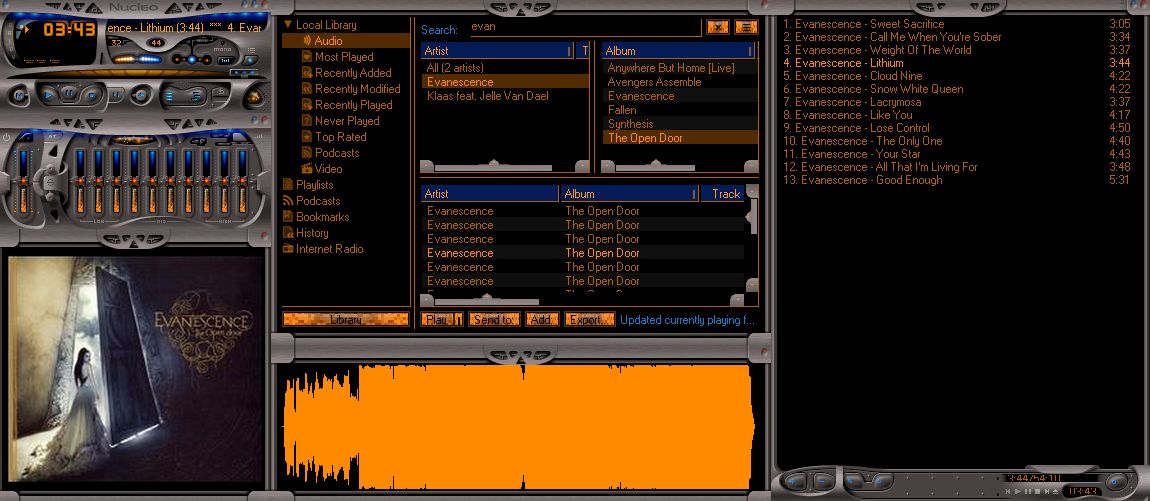Remove entries with playlist minus button
1150x501 pixels.
coord(821,481)
